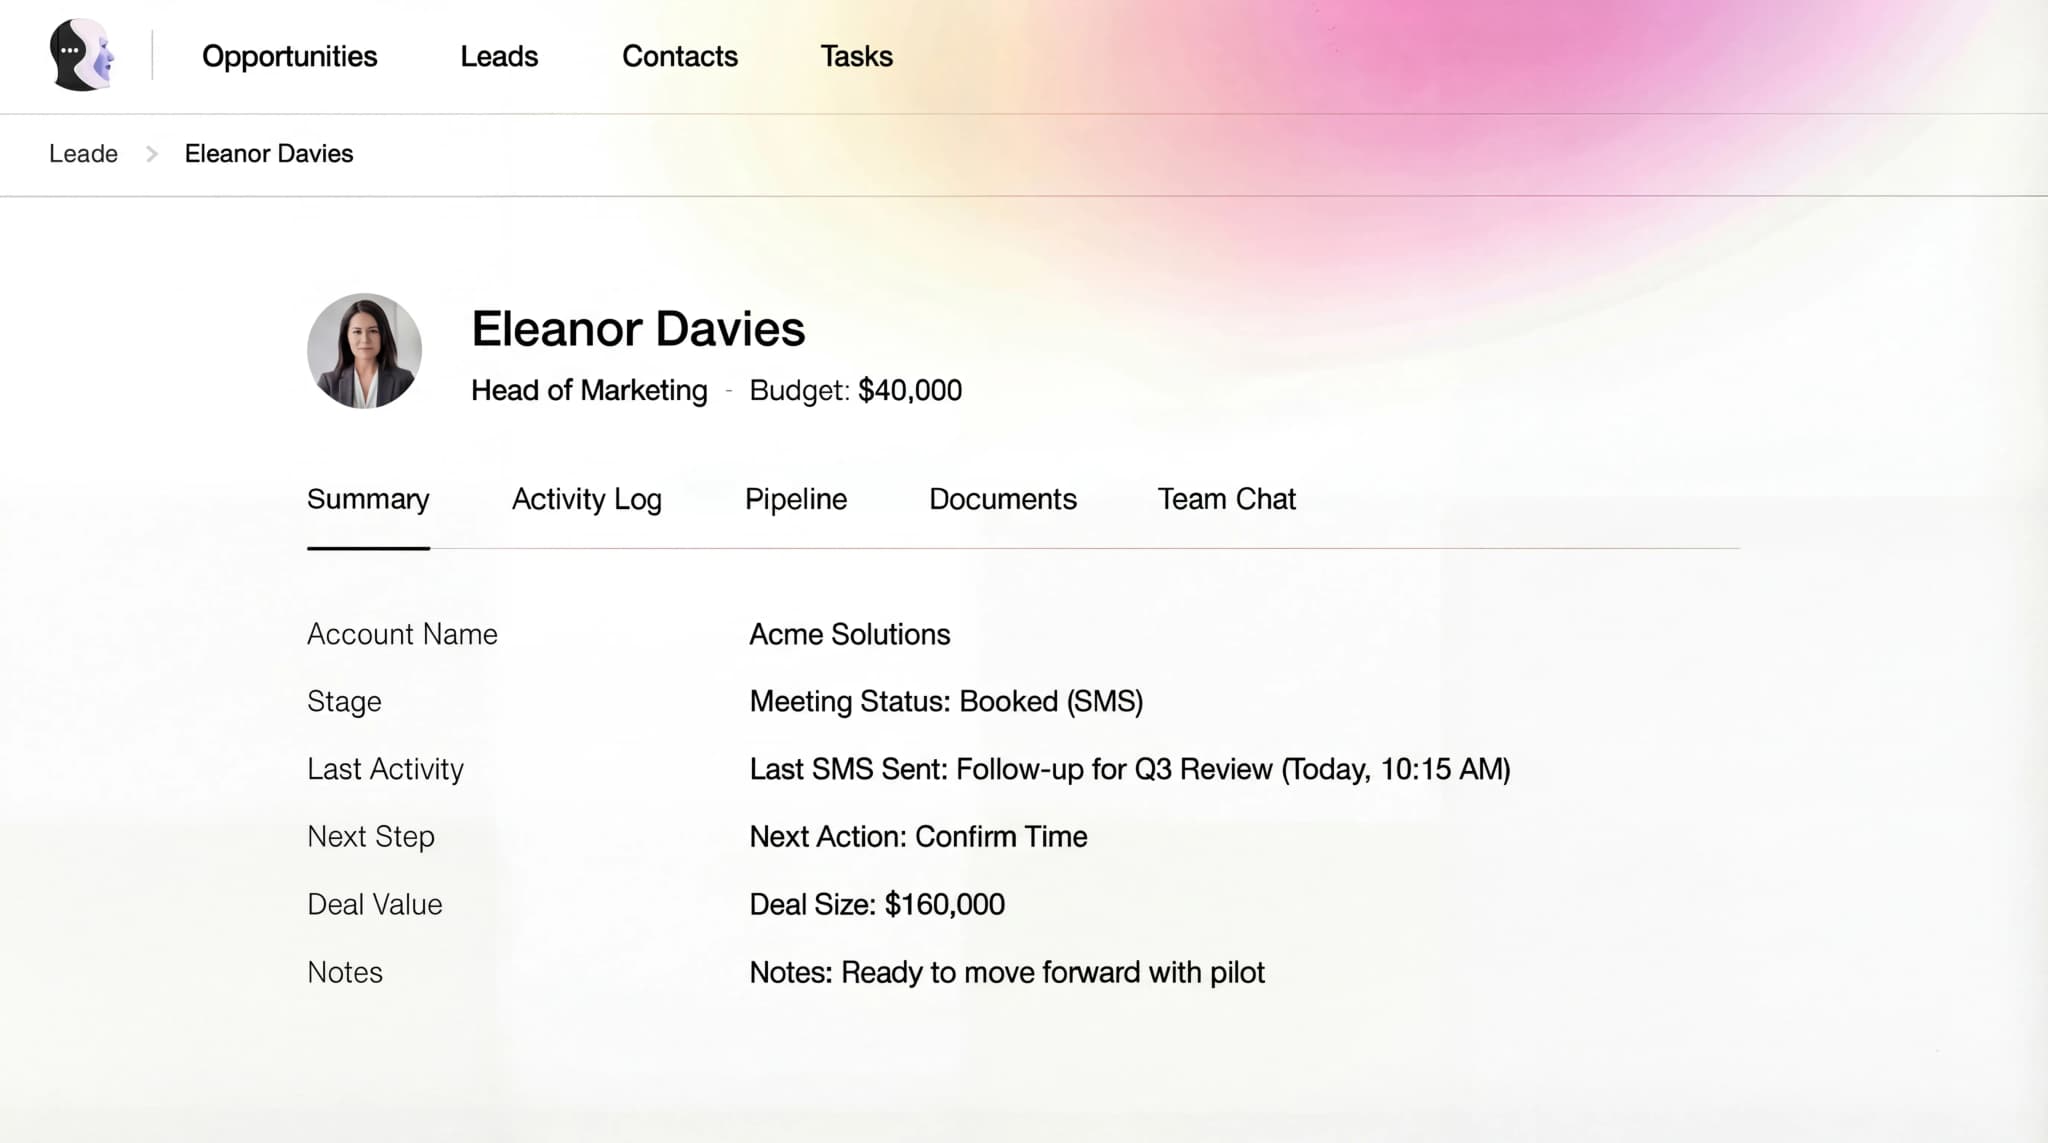Click the Last SMS Sent activity entry
This screenshot has width=2048, height=1143.
click(1129, 769)
